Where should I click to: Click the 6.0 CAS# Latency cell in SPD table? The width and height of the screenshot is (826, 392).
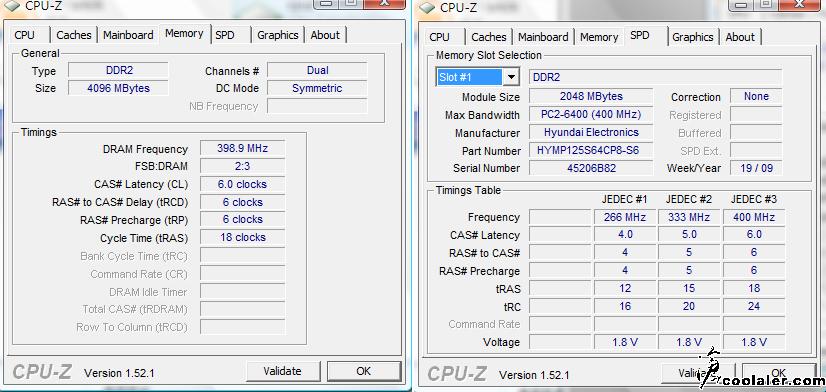(754, 234)
